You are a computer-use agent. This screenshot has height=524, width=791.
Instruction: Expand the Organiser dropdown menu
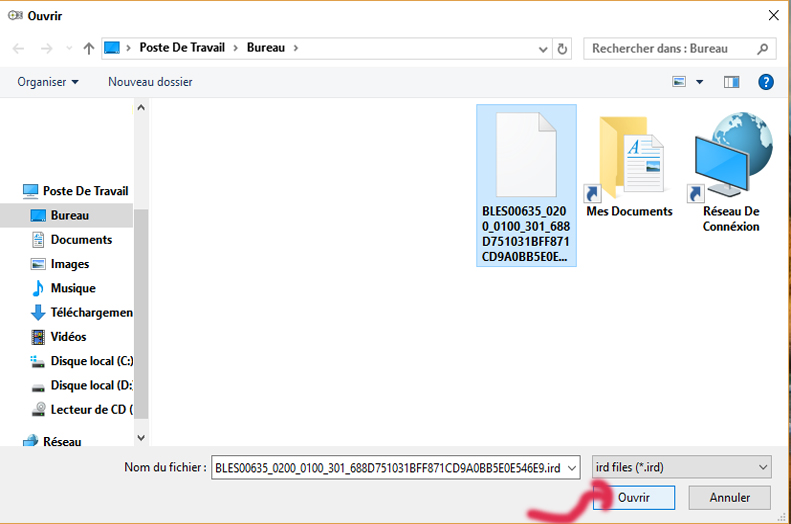[47, 82]
